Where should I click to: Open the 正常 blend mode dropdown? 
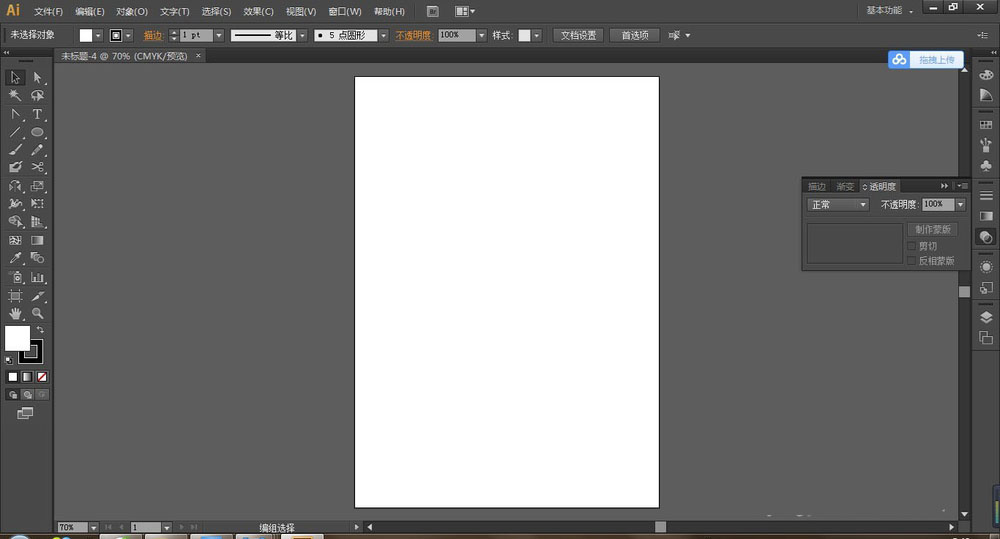point(838,204)
